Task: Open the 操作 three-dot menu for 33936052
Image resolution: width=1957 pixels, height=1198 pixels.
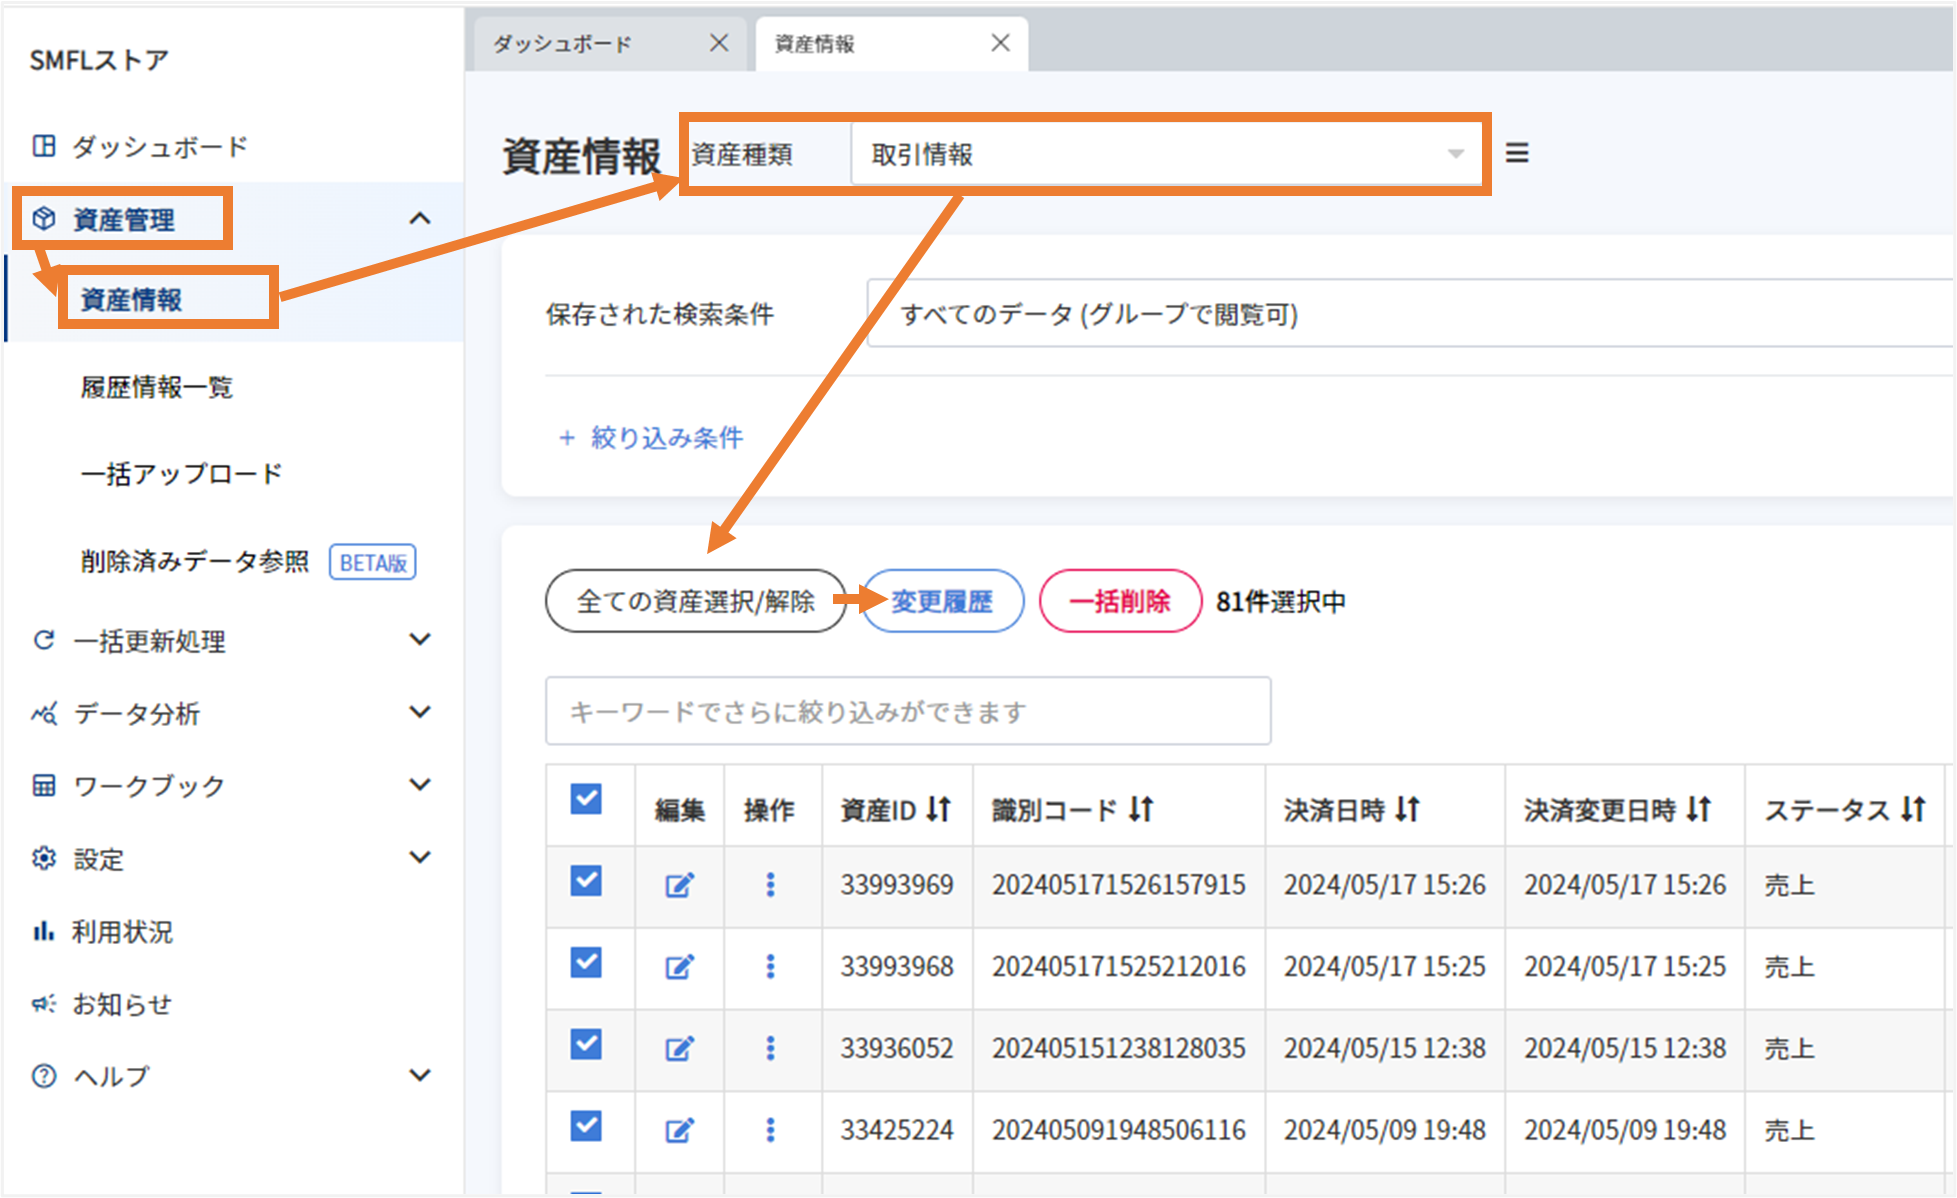Action: (x=770, y=1048)
